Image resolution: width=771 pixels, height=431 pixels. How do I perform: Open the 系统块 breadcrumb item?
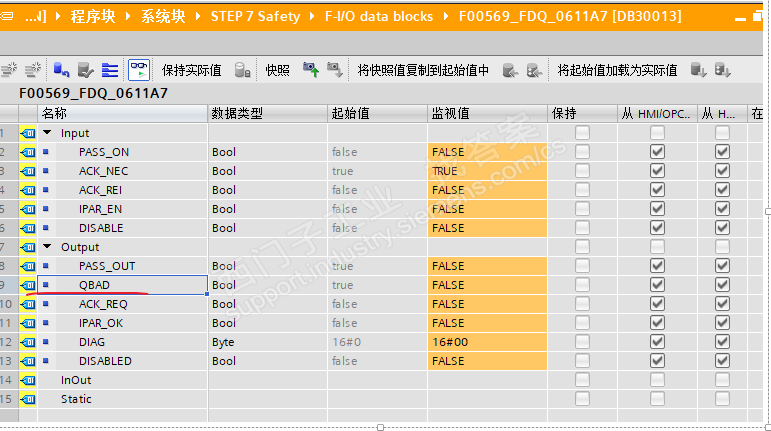pos(163,16)
